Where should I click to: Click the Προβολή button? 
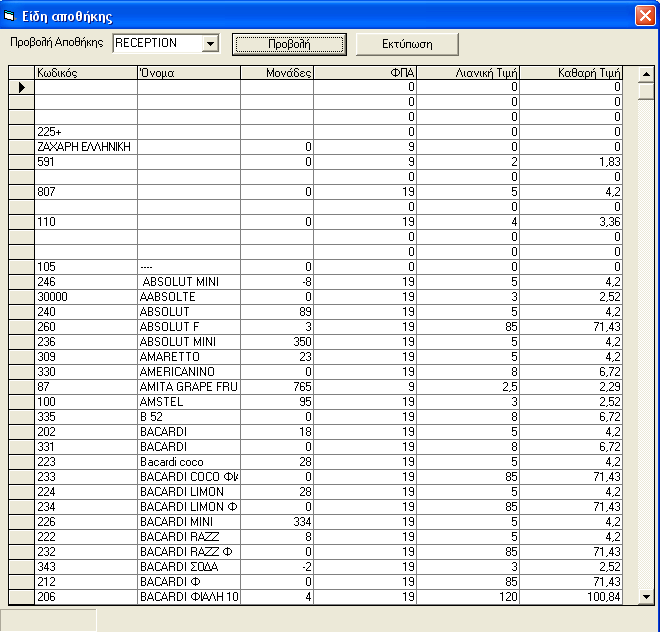[289, 44]
